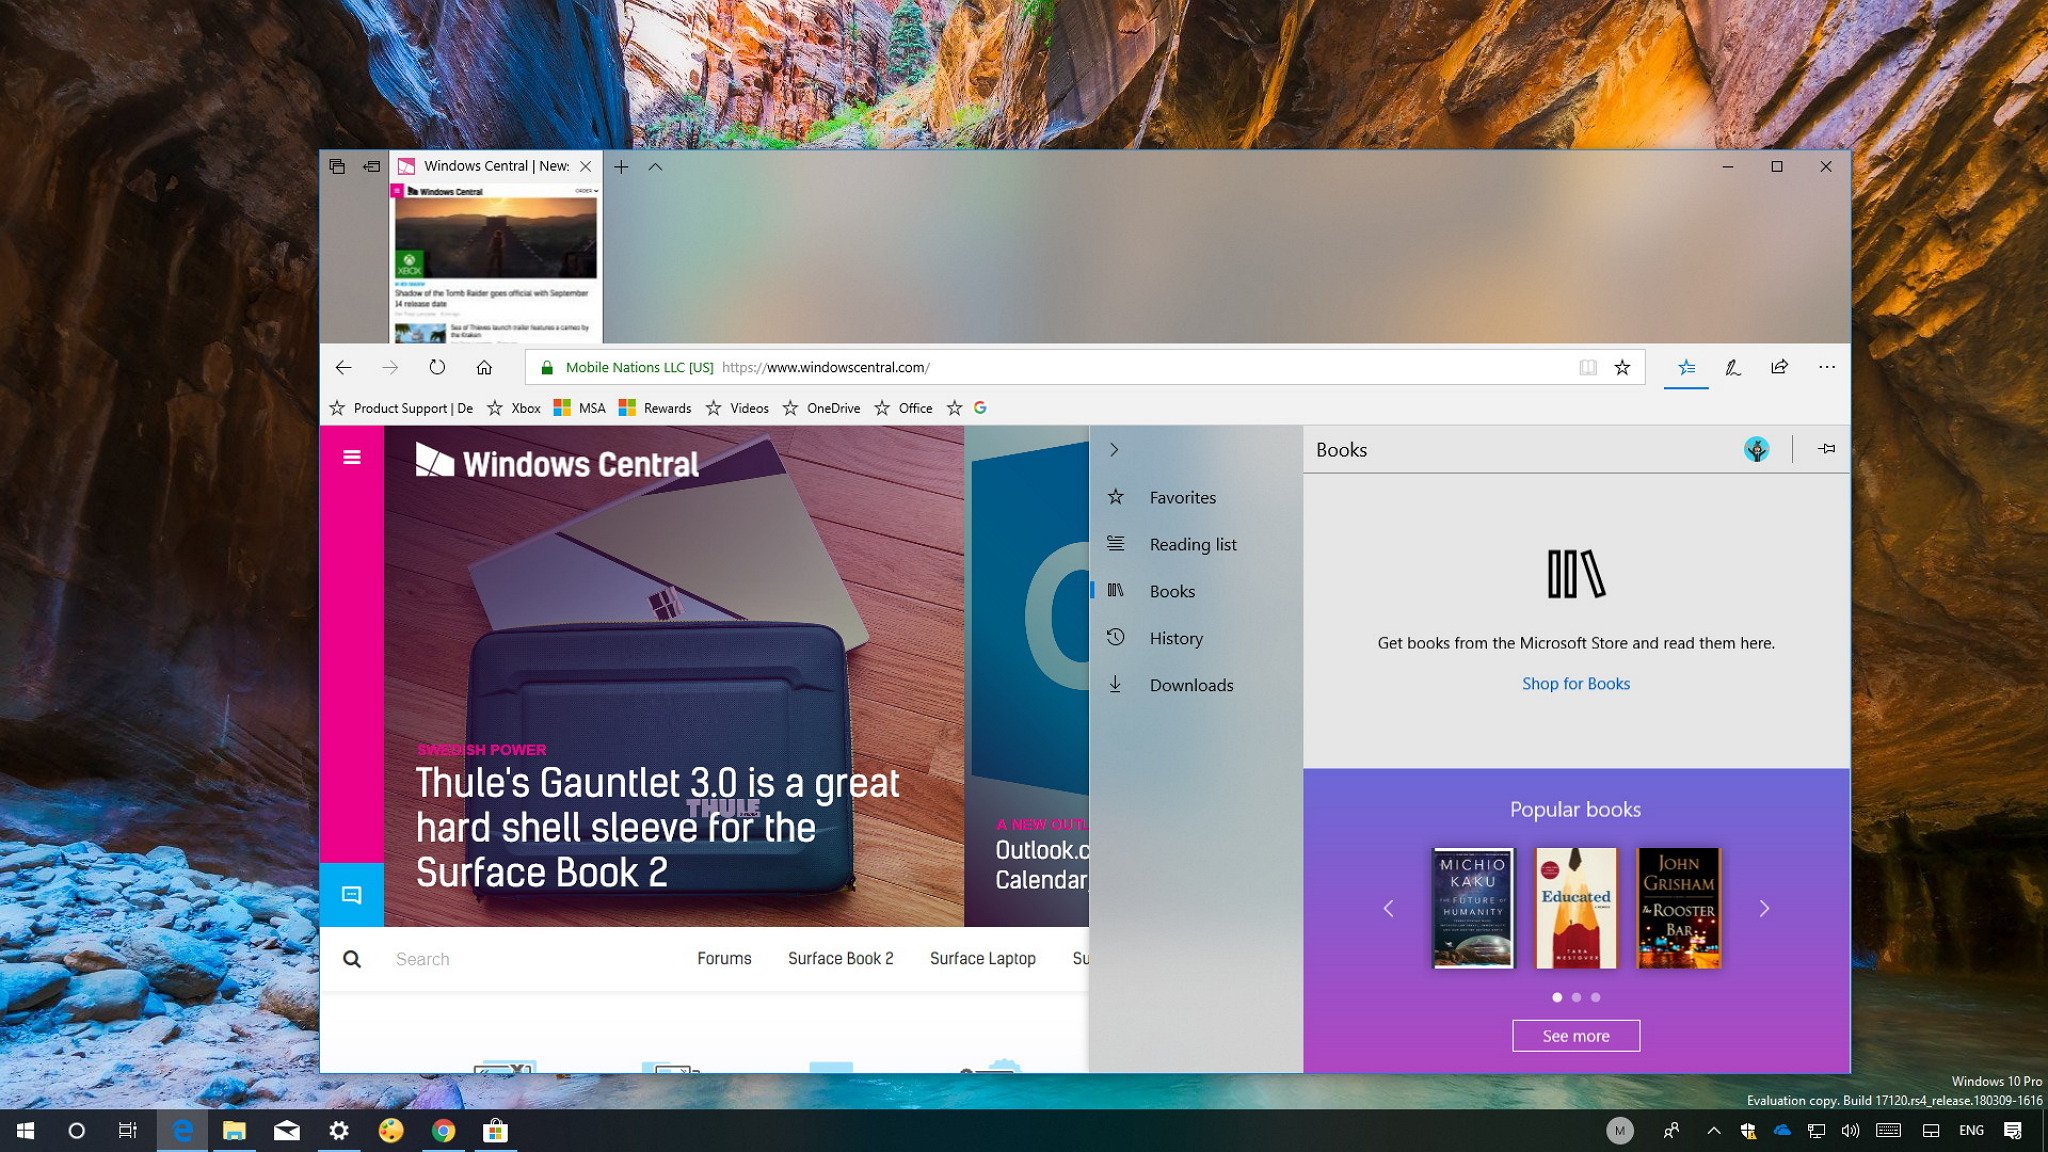
Task: Expand the Hub sidebar panel arrow
Action: (1115, 449)
